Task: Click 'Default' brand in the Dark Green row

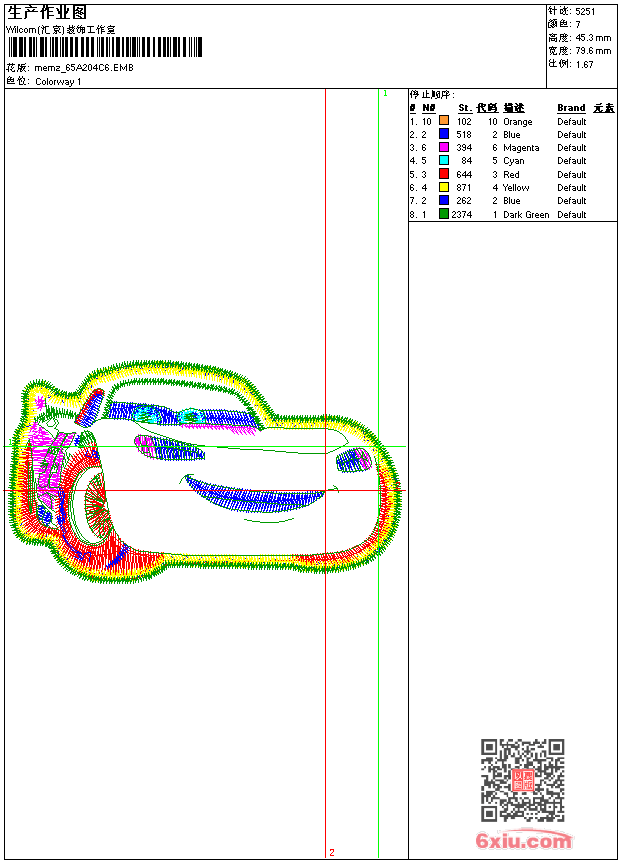Action: pyautogui.click(x=572, y=214)
